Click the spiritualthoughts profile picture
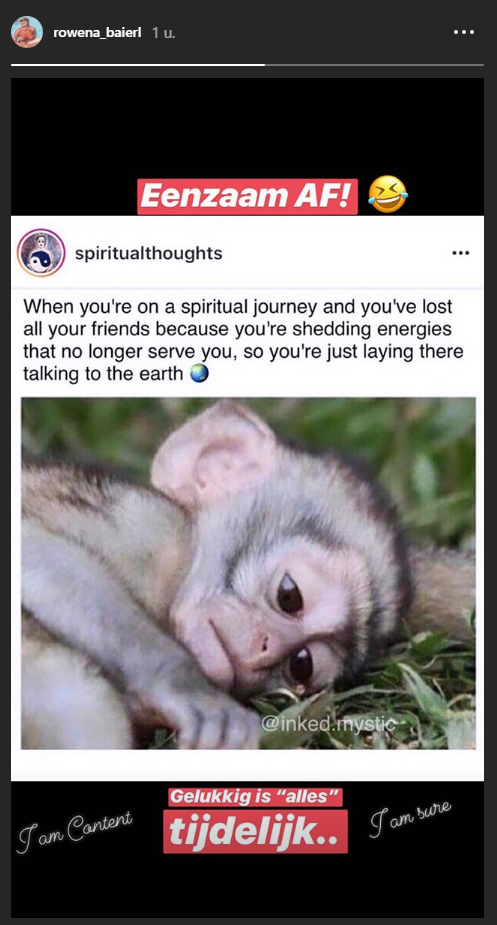Screen dimensions: 497x925 point(41,253)
